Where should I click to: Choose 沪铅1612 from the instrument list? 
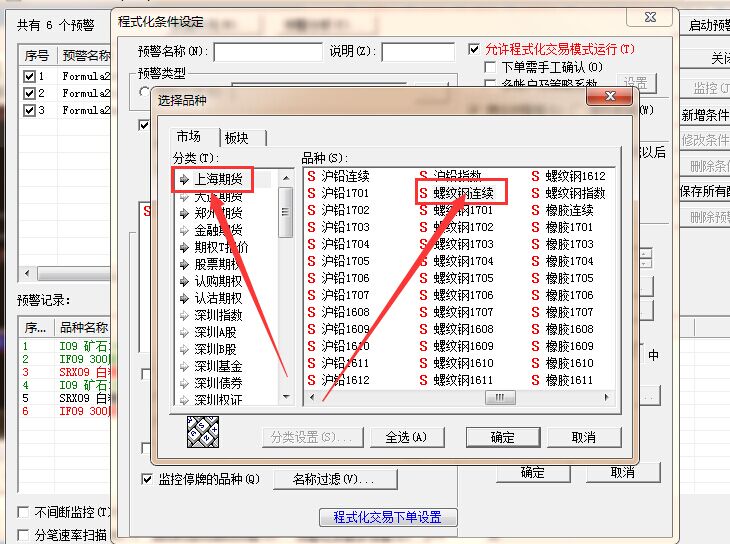(x=345, y=381)
